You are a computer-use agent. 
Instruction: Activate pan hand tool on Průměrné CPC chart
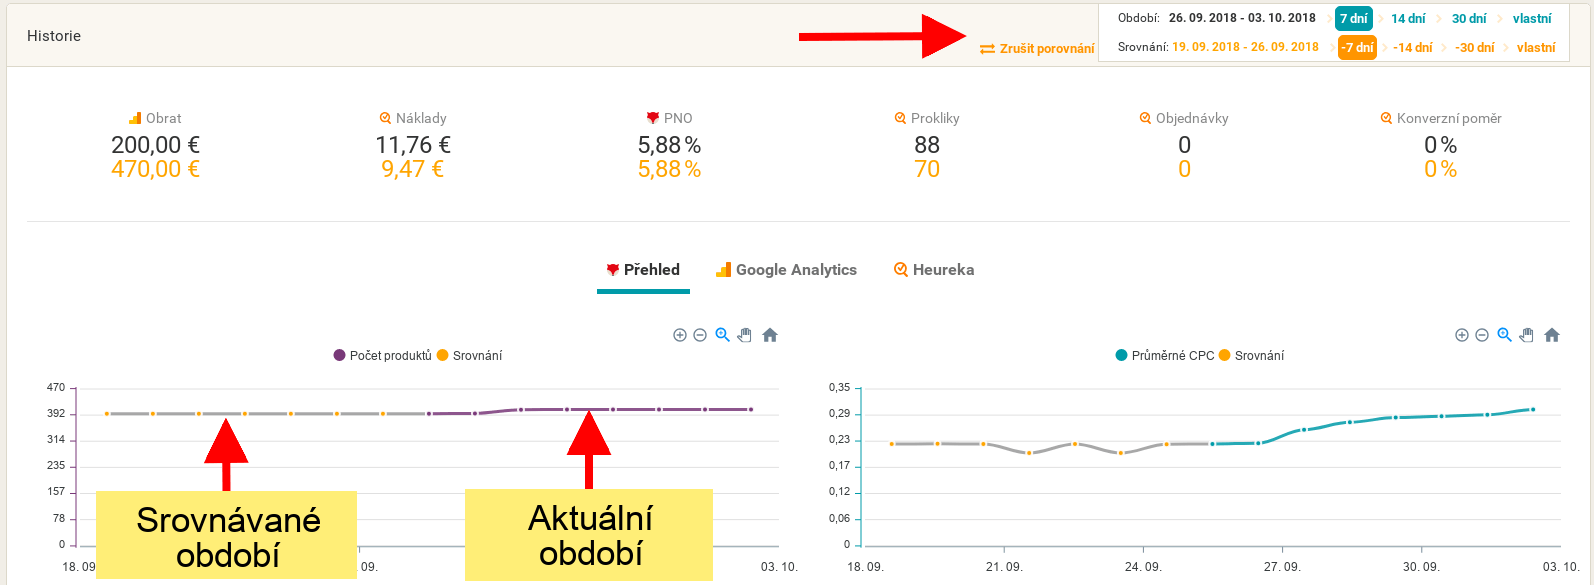pos(1527,335)
